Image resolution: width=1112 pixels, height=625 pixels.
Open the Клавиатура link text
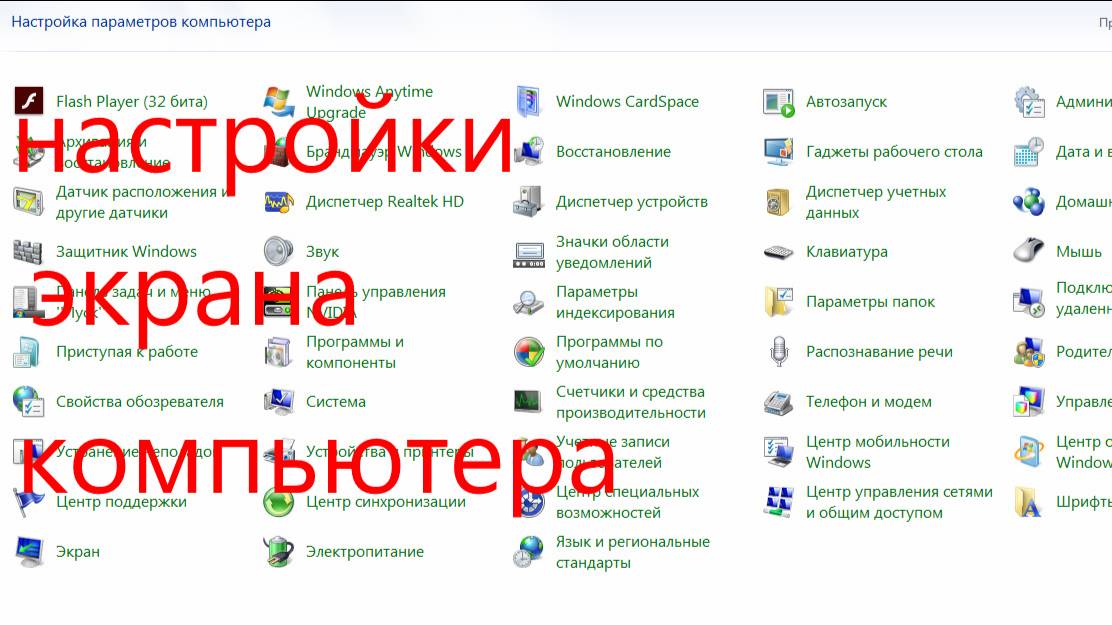847,252
